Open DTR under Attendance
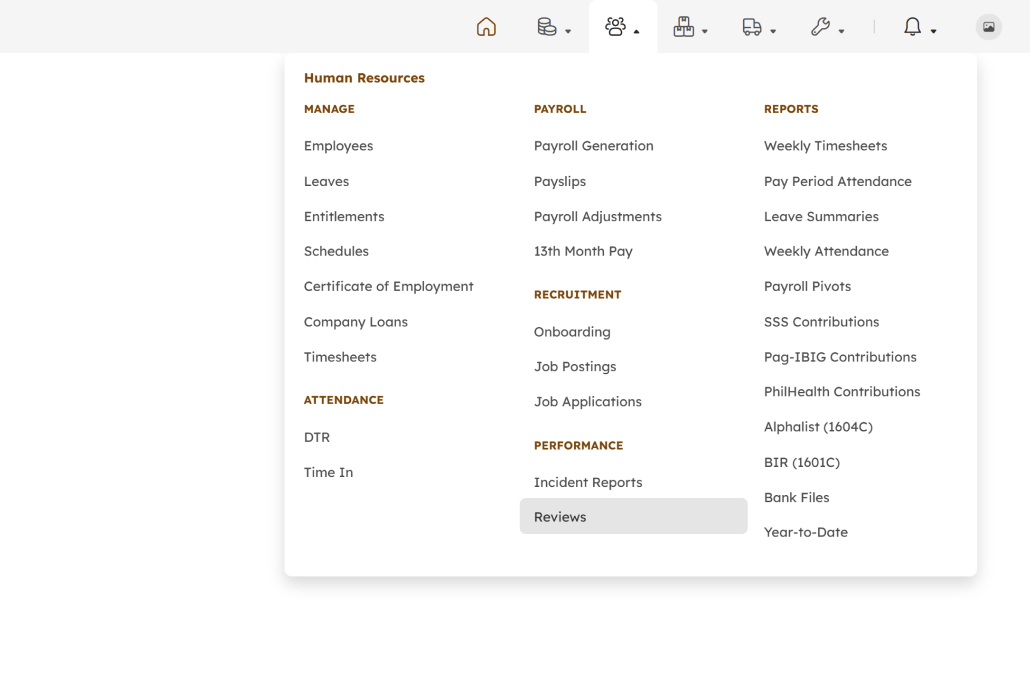This screenshot has width=1030, height=695. tap(317, 437)
